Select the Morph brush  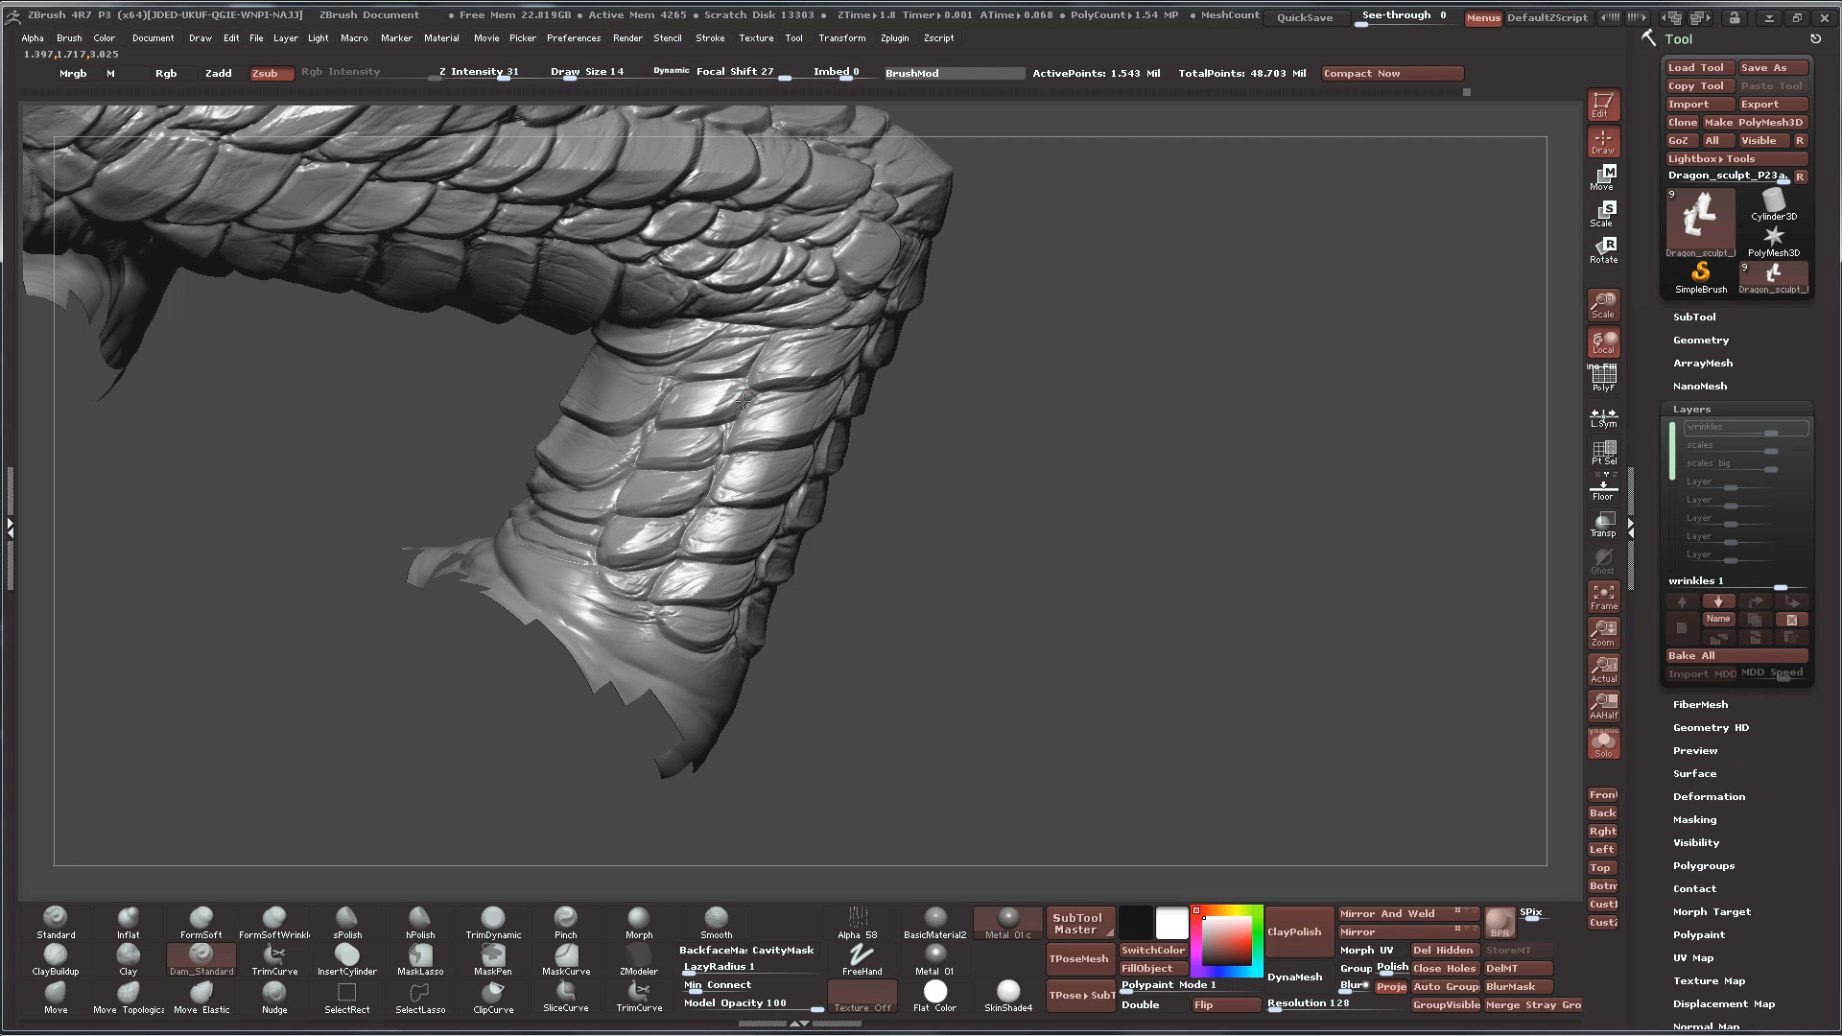tap(639, 922)
